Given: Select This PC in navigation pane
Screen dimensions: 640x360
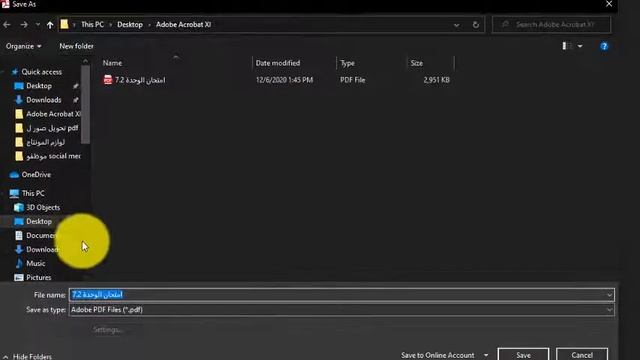Looking at the screenshot, I should 33,193.
